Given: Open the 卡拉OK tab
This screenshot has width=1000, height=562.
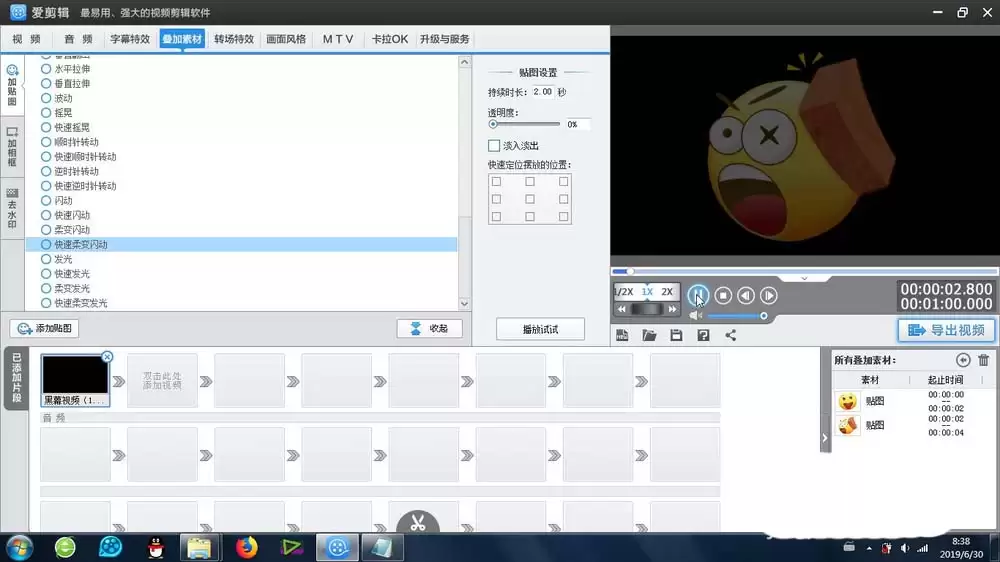Looking at the screenshot, I should point(390,39).
